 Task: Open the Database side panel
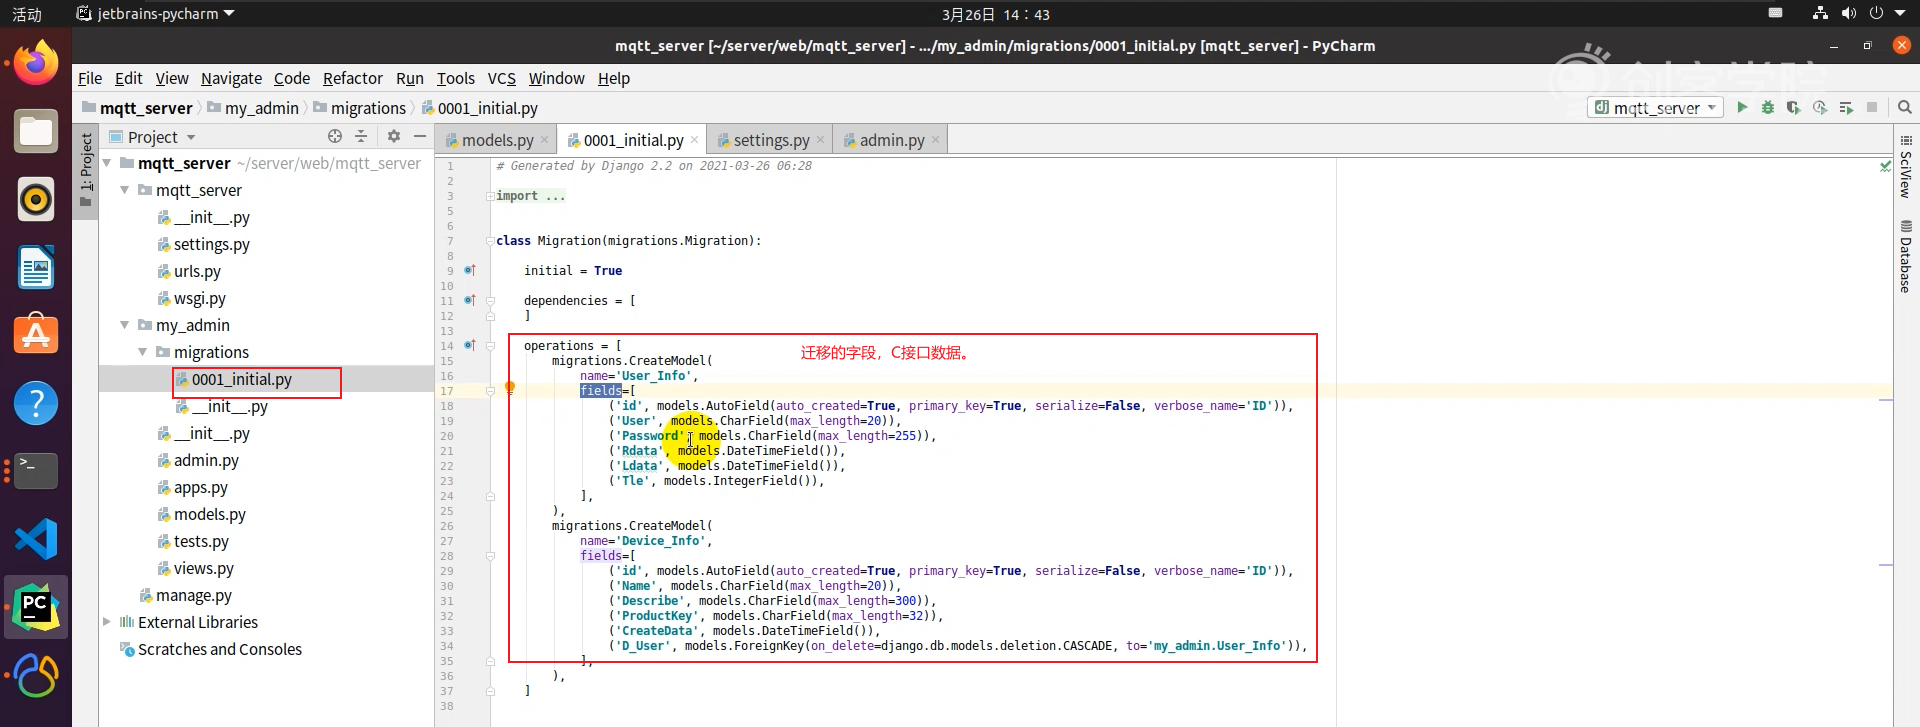pyautogui.click(x=1906, y=256)
